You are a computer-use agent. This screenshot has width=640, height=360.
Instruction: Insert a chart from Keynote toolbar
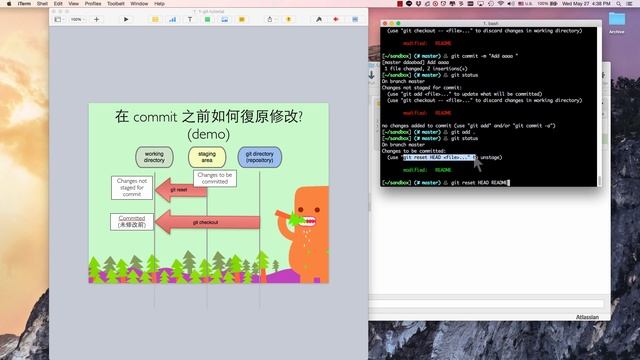coord(173,20)
